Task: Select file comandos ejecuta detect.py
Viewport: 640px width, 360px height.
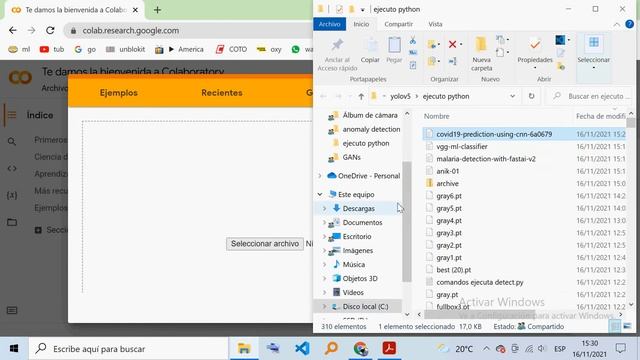Action: coord(480,282)
